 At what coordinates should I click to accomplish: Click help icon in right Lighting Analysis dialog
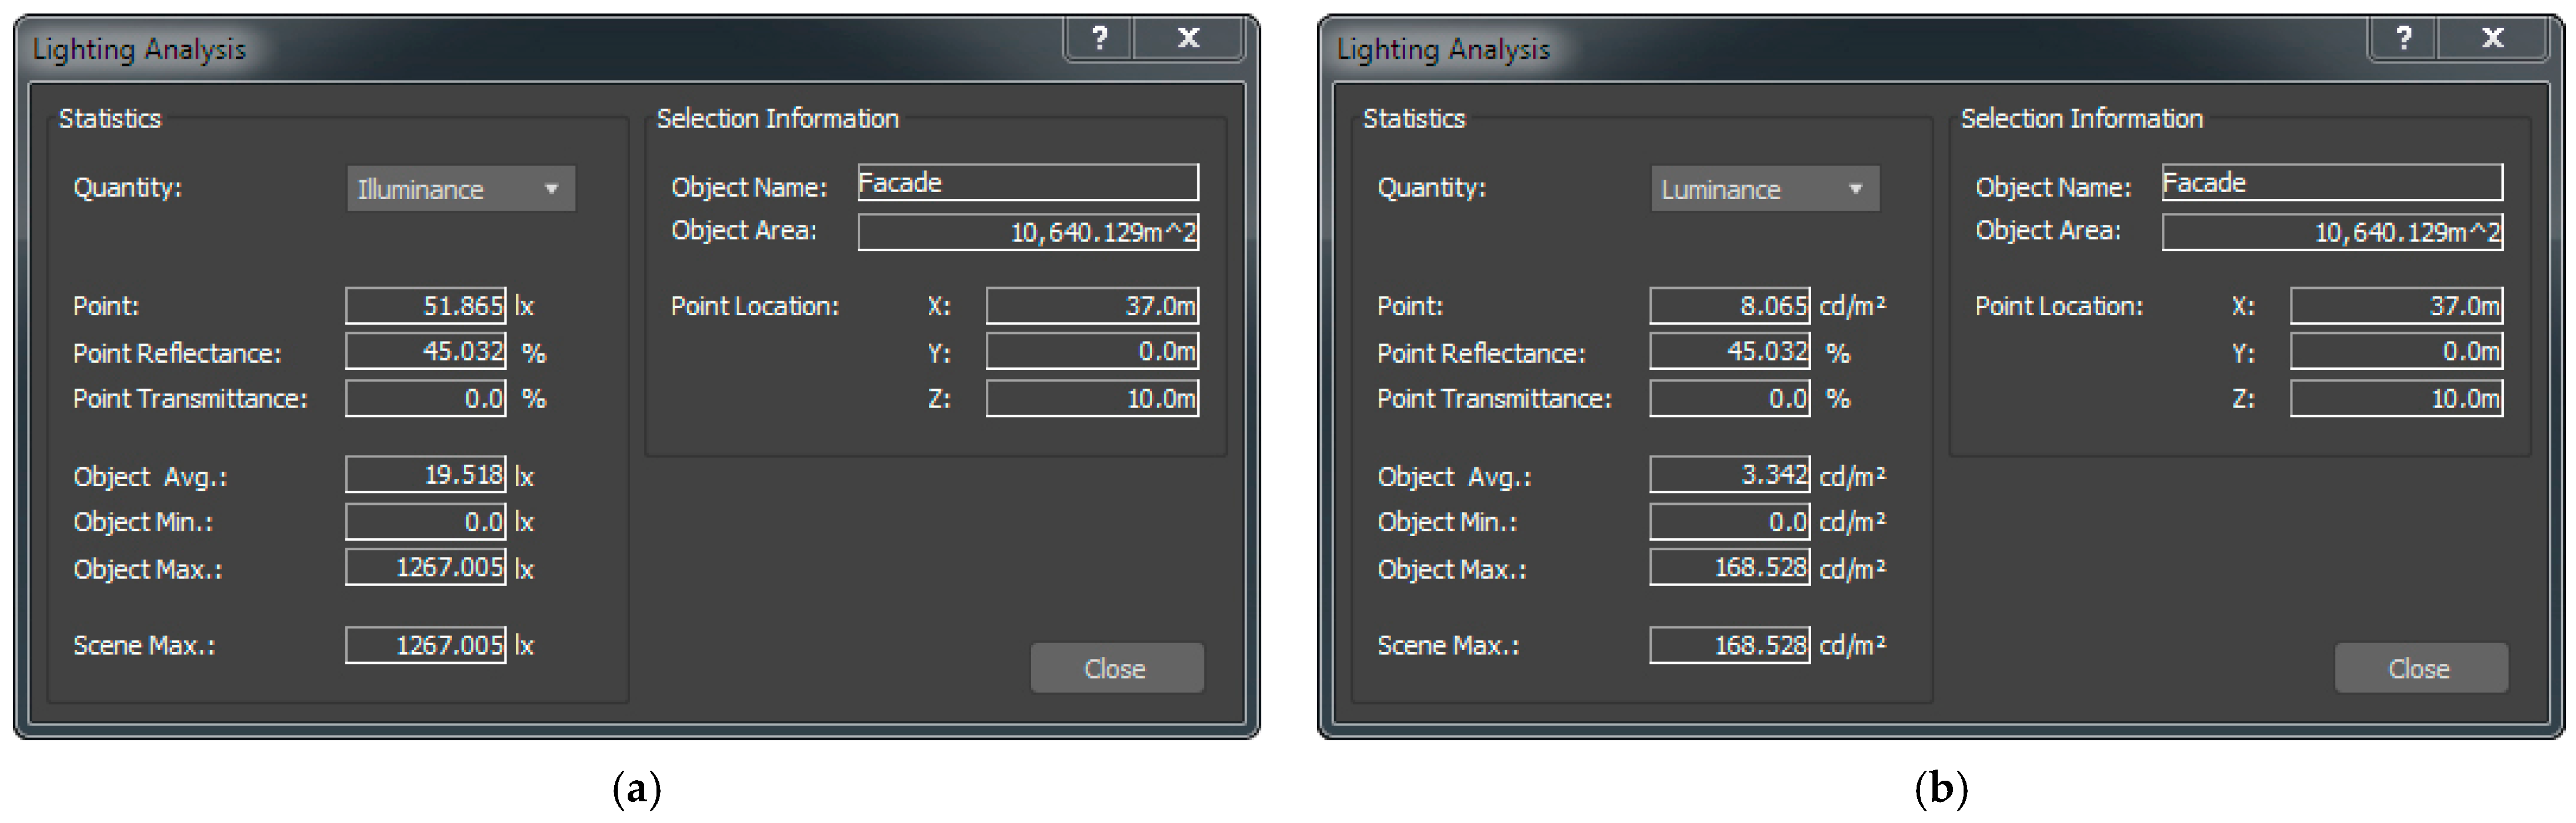coord(2403,38)
